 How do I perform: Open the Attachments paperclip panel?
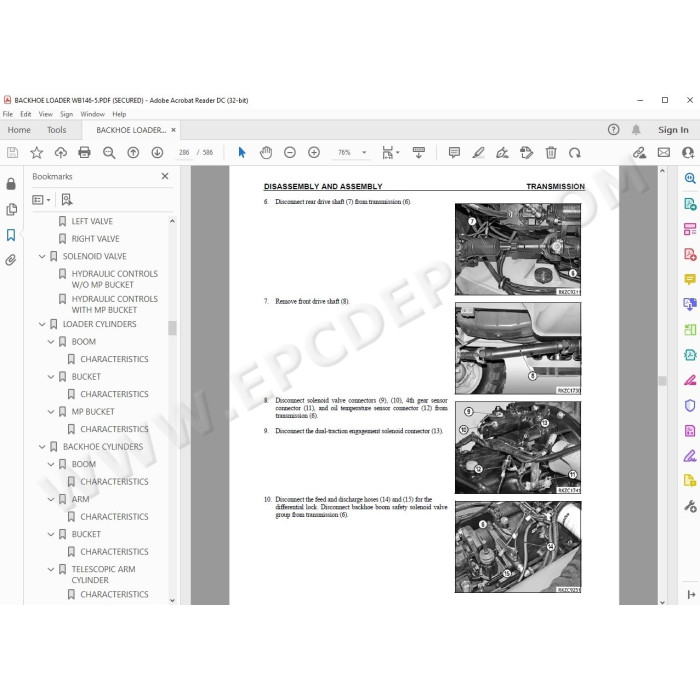pos(11,259)
